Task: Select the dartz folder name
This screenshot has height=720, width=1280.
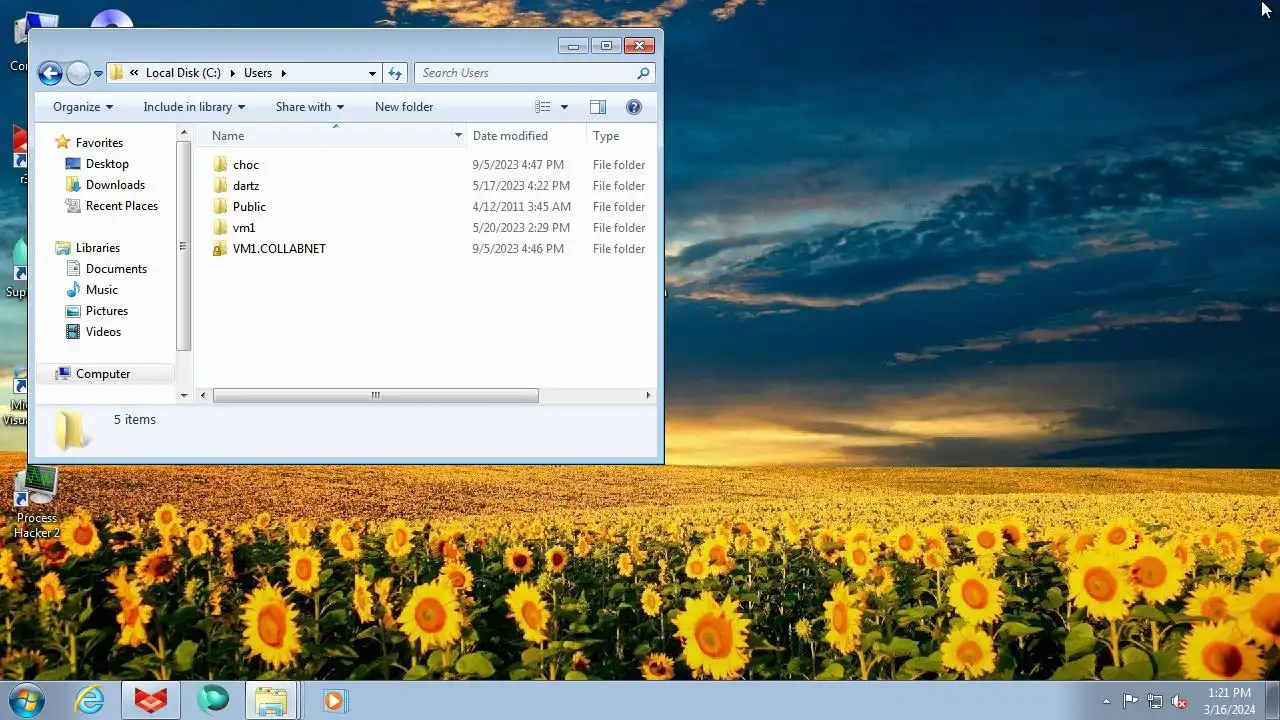Action: tap(246, 186)
